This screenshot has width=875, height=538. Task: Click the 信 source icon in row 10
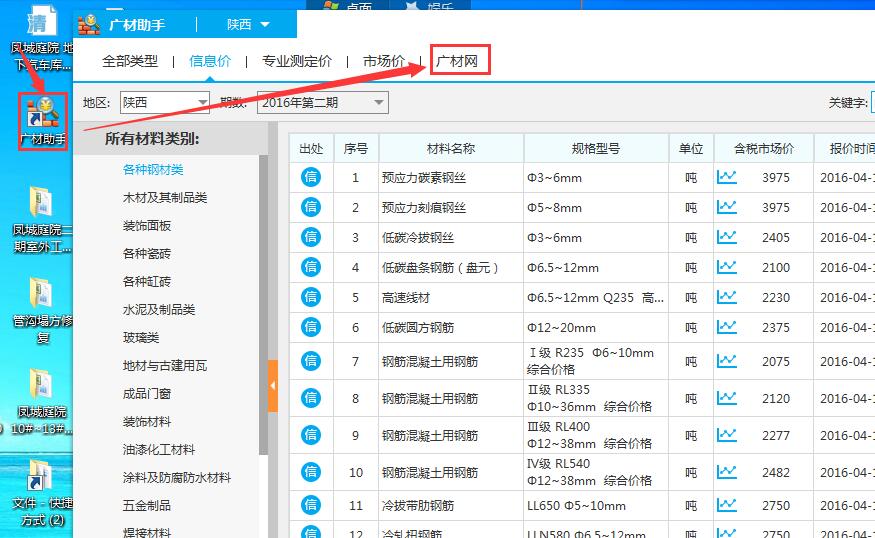(311, 472)
